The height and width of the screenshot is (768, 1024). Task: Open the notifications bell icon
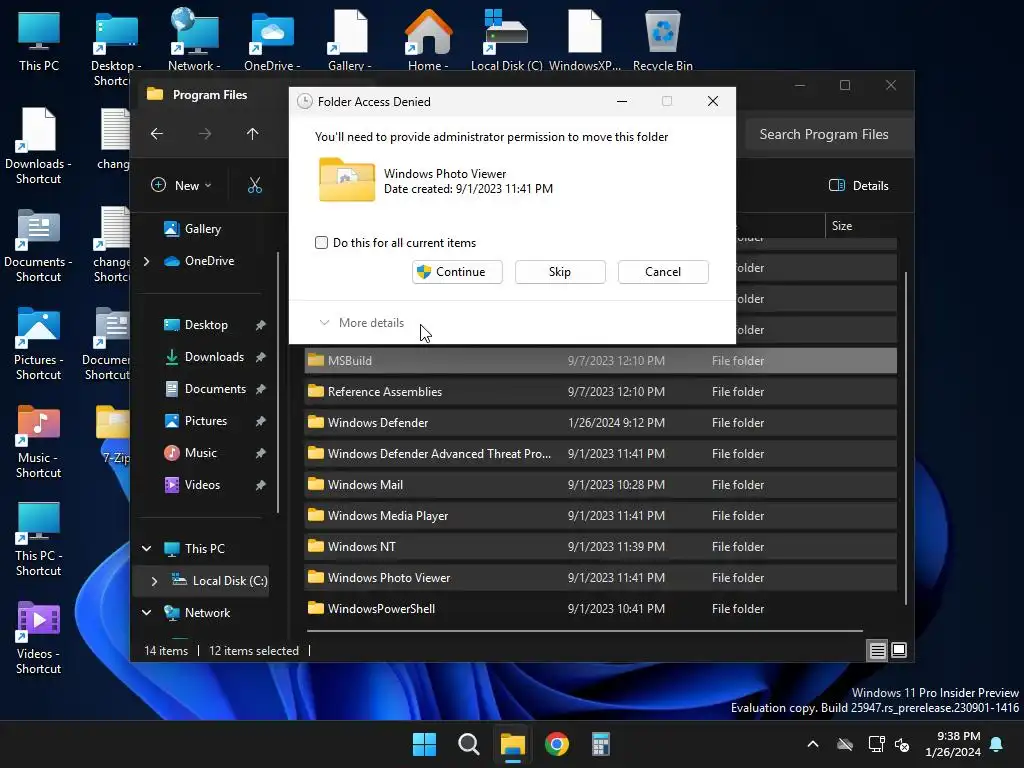coord(997,744)
